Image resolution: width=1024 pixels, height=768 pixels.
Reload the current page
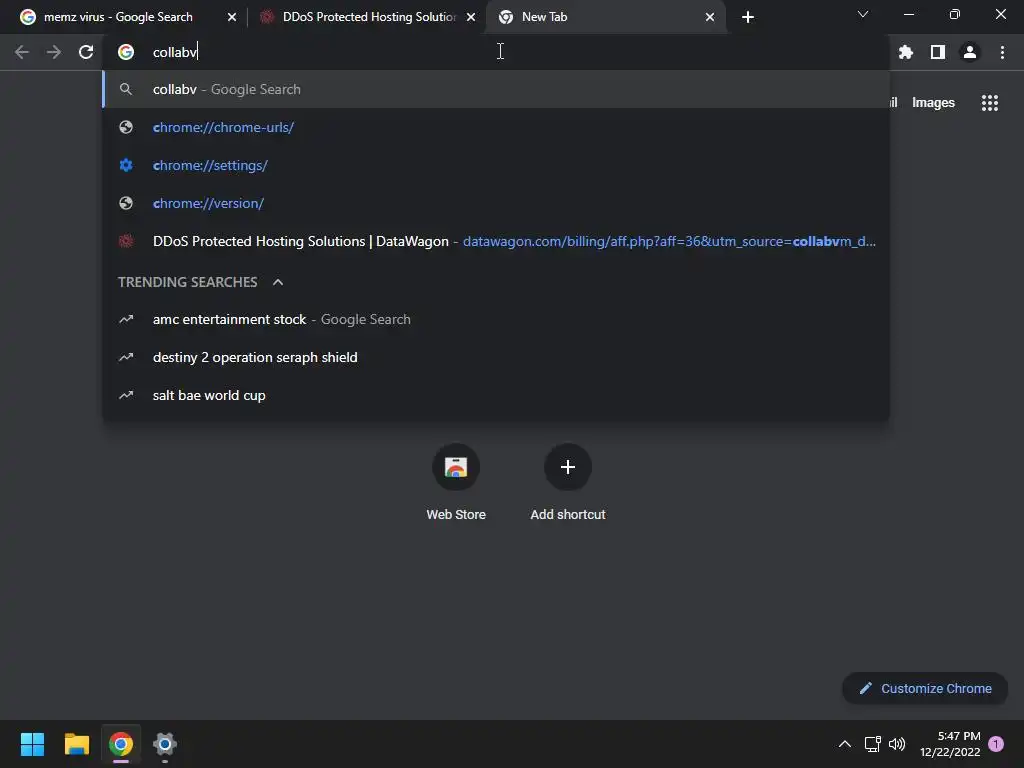pos(86,52)
